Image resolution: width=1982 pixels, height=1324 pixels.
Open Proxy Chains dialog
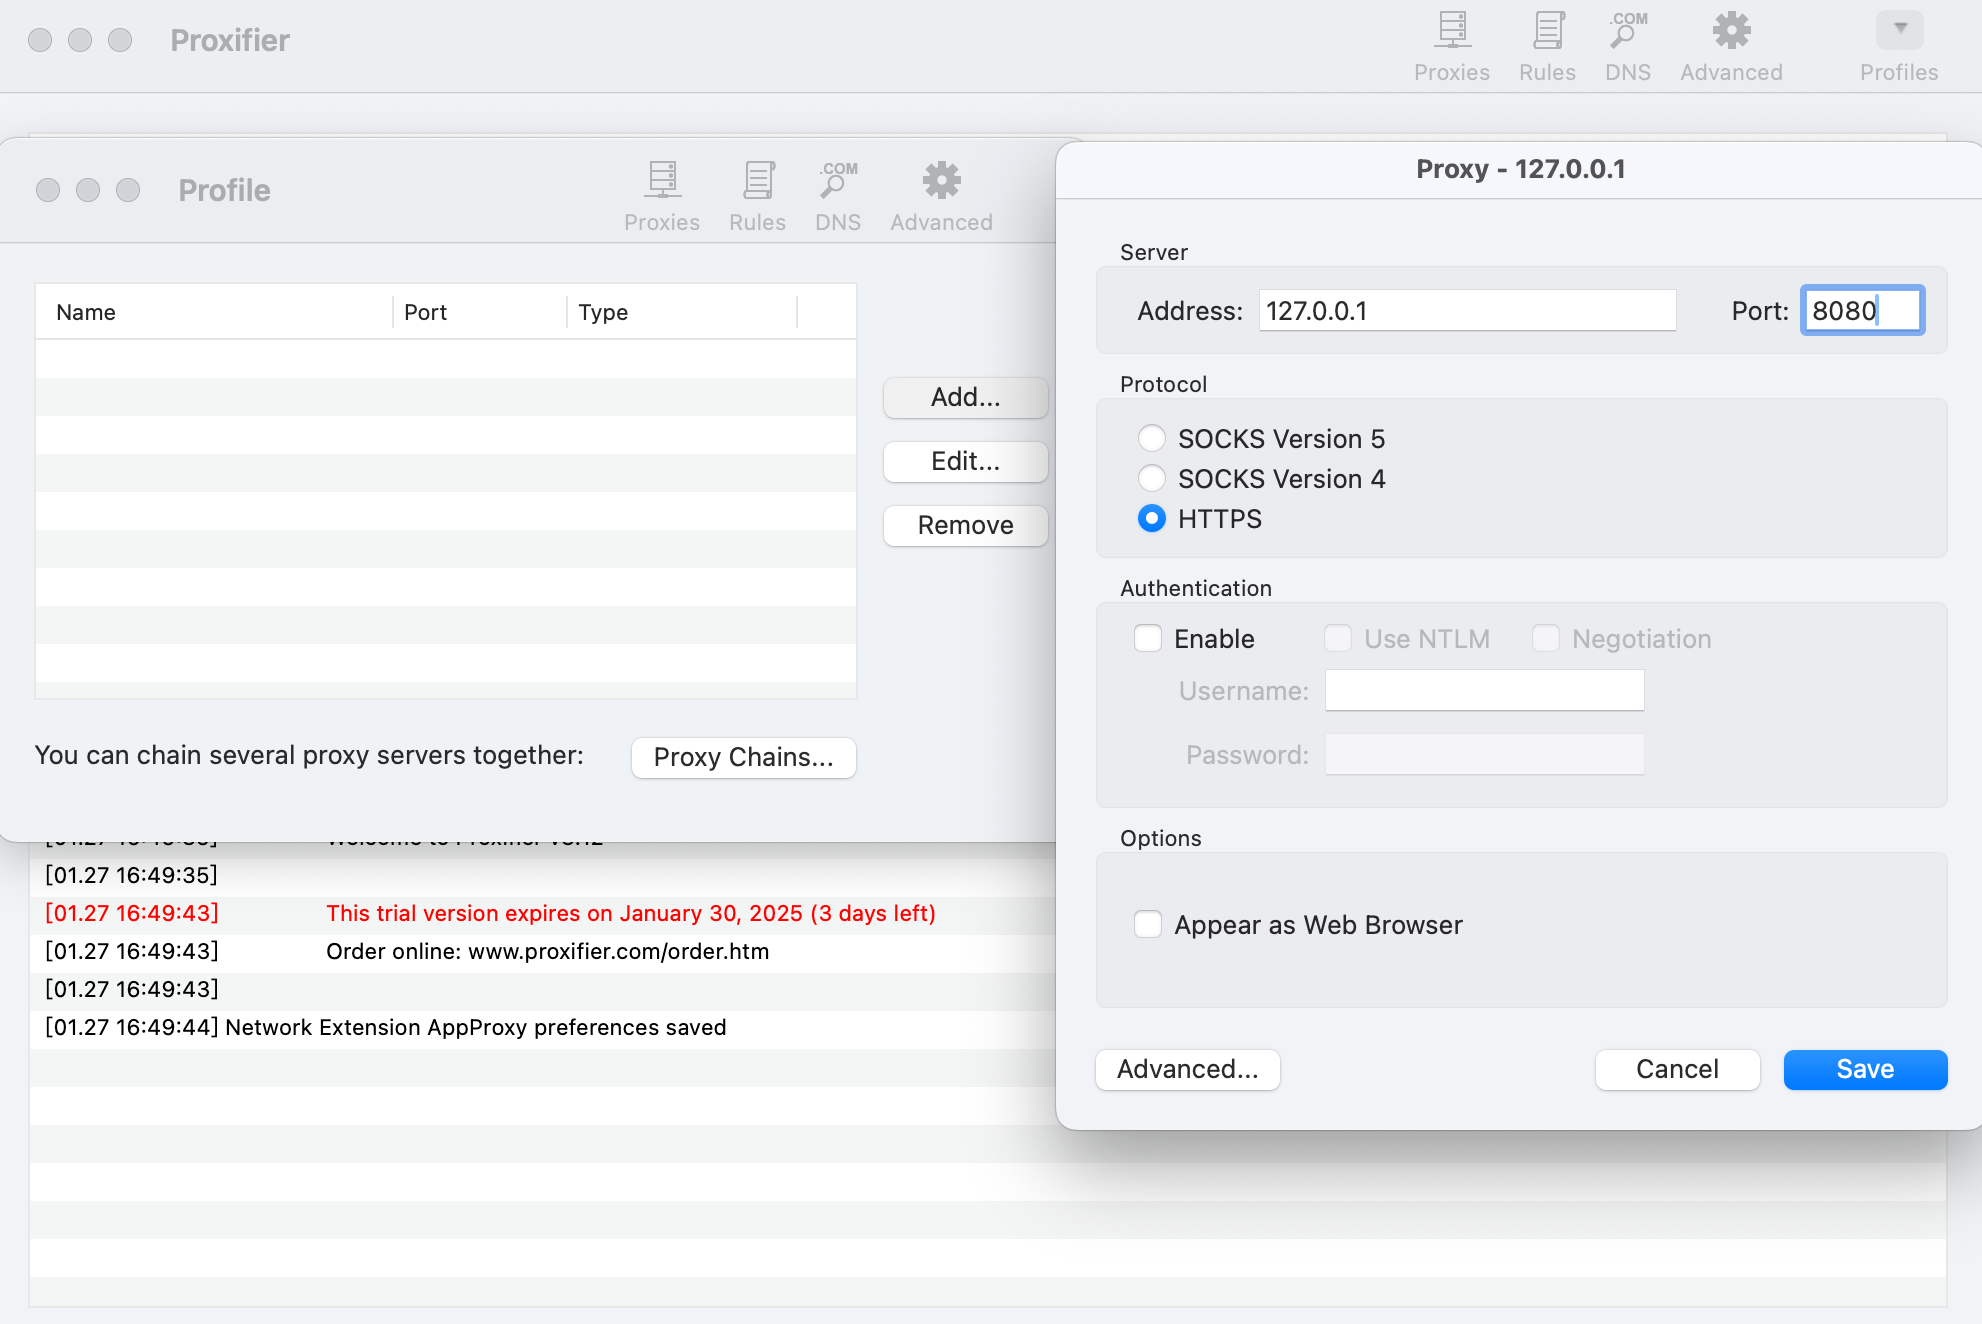point(743,757)
